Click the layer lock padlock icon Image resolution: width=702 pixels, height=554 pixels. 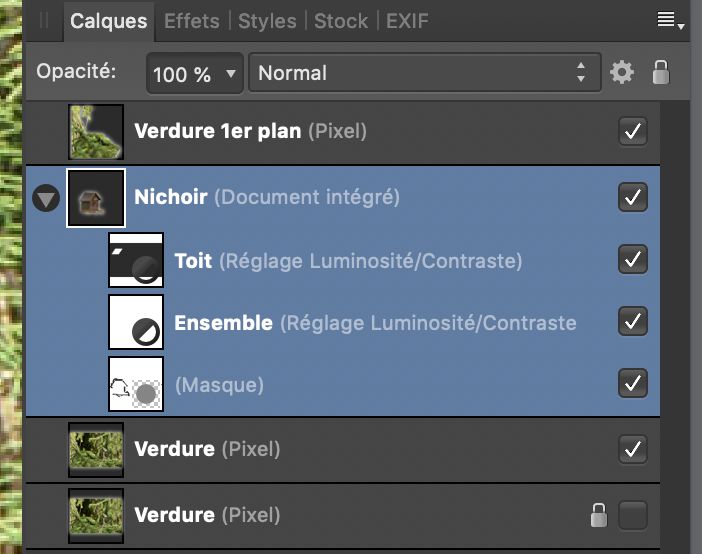660,72
